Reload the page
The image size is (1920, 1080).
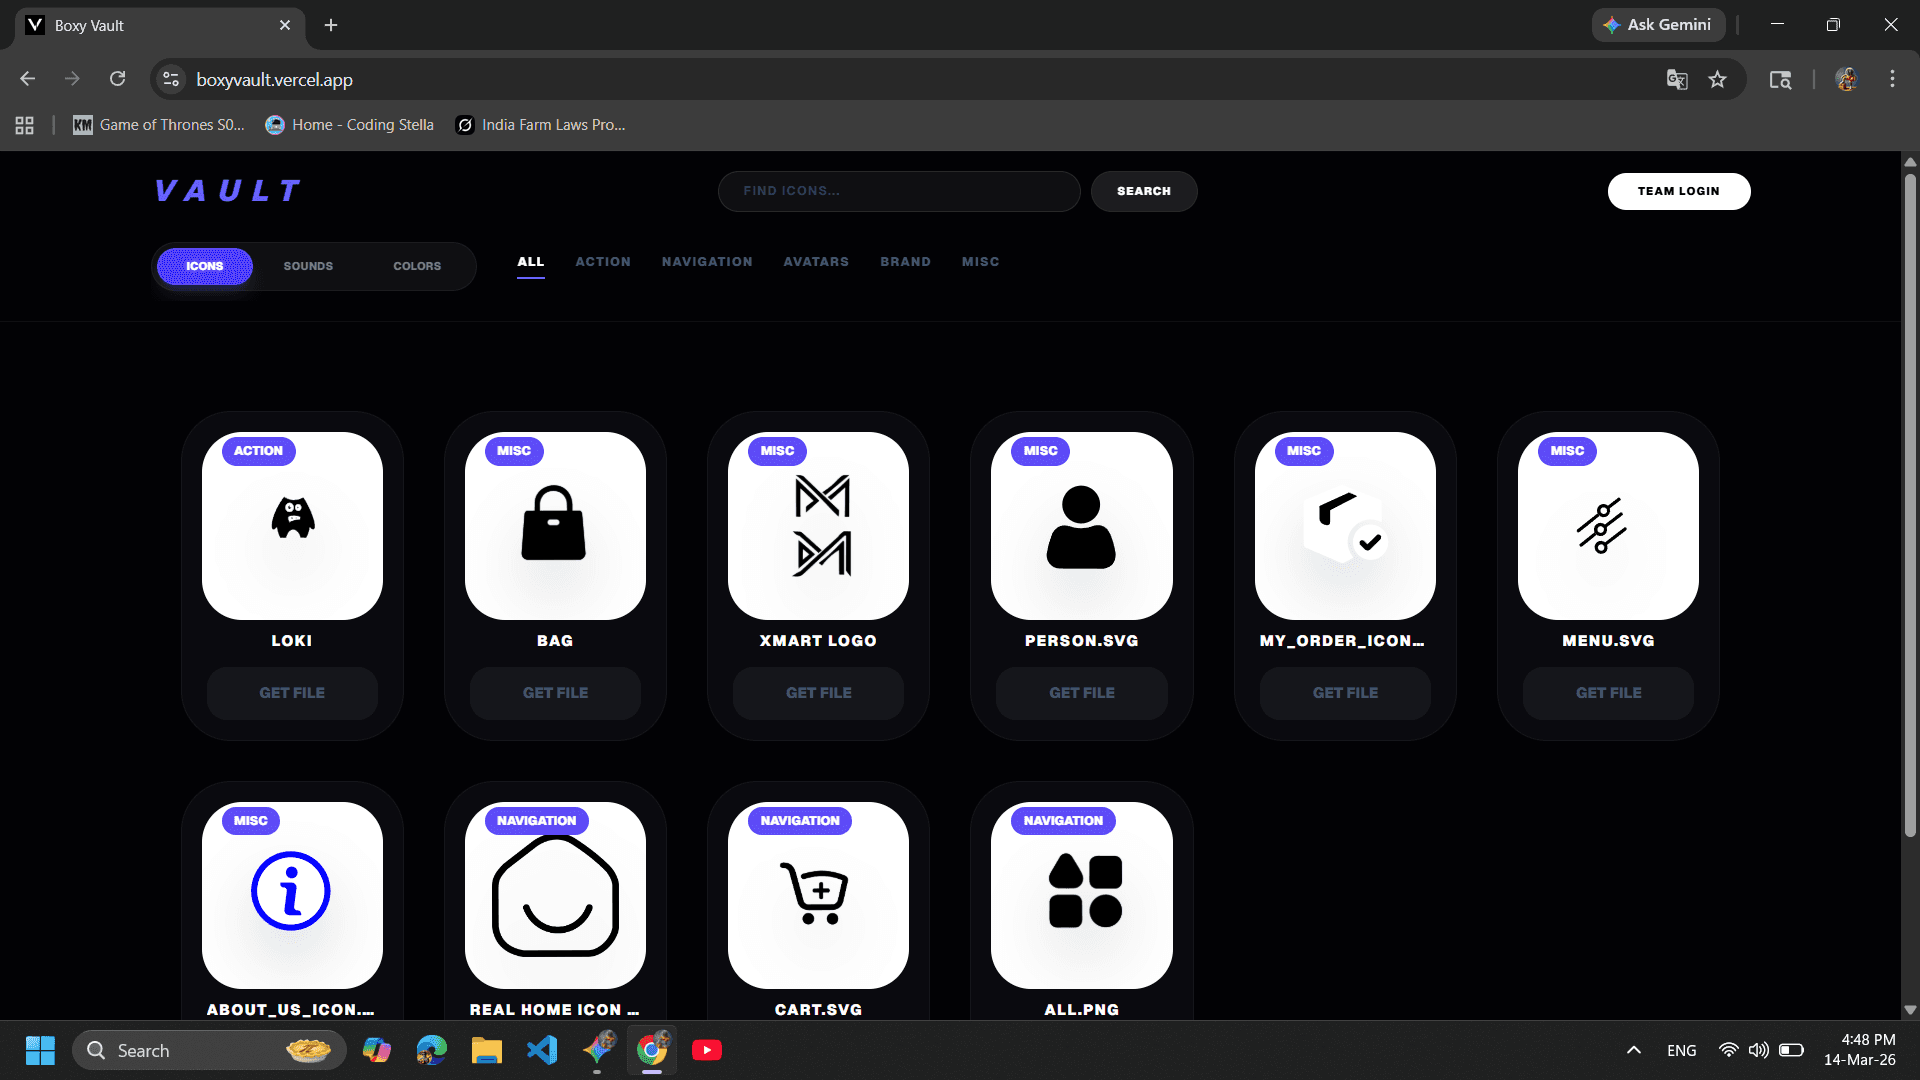coord(117,79)
